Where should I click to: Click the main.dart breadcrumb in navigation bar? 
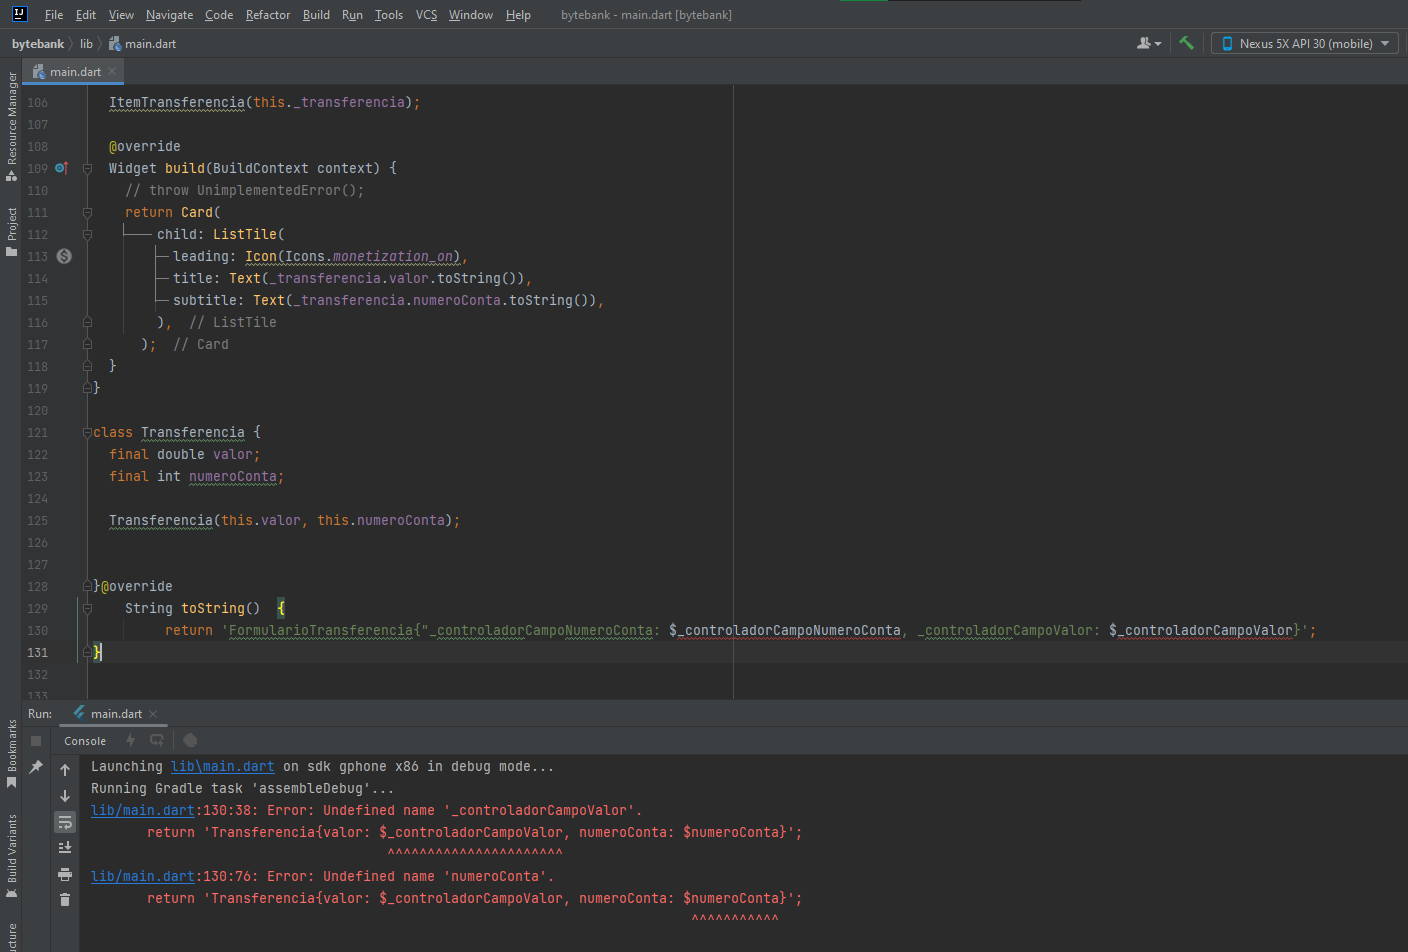[142, 44]
